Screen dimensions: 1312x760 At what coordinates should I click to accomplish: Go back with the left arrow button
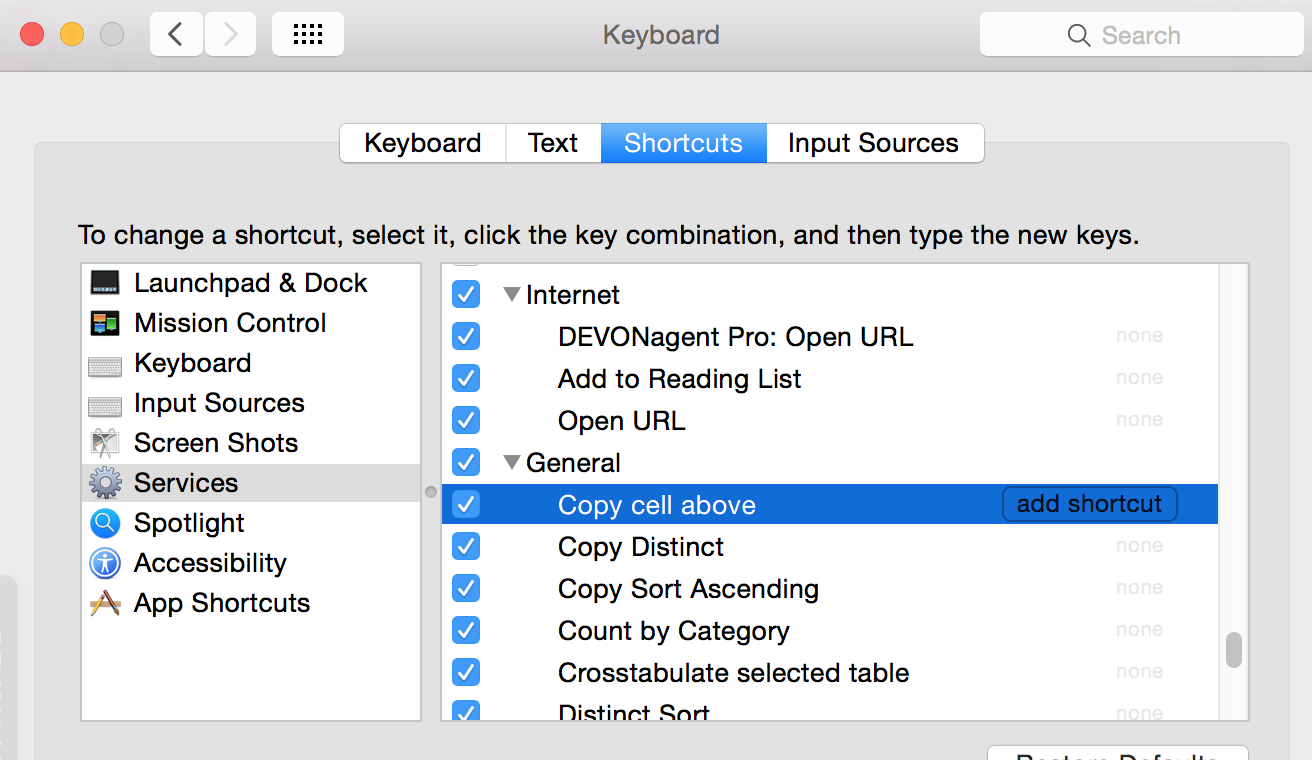[176, 35]
